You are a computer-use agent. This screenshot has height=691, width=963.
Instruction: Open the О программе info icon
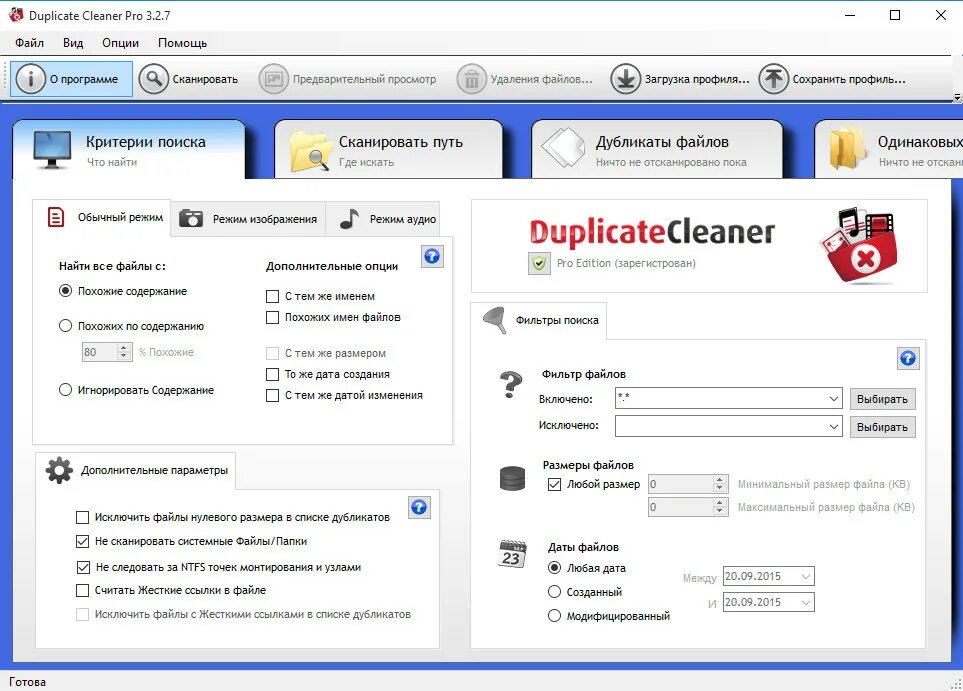tap(30, 79)
